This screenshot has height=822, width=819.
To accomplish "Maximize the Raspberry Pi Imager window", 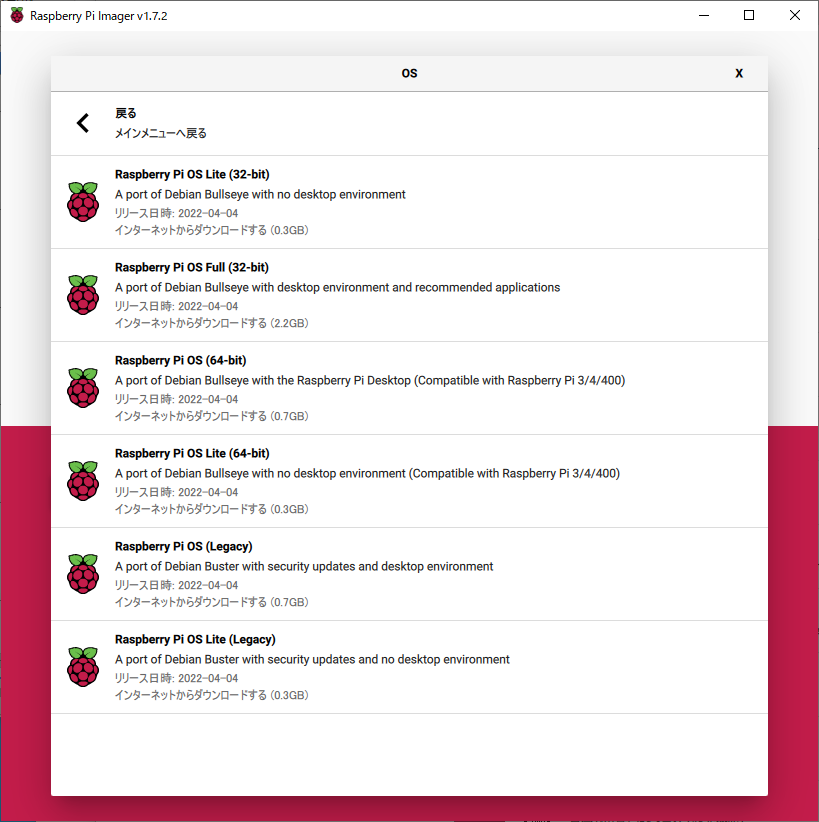I will pyautogui.click(x=749, y=15).
